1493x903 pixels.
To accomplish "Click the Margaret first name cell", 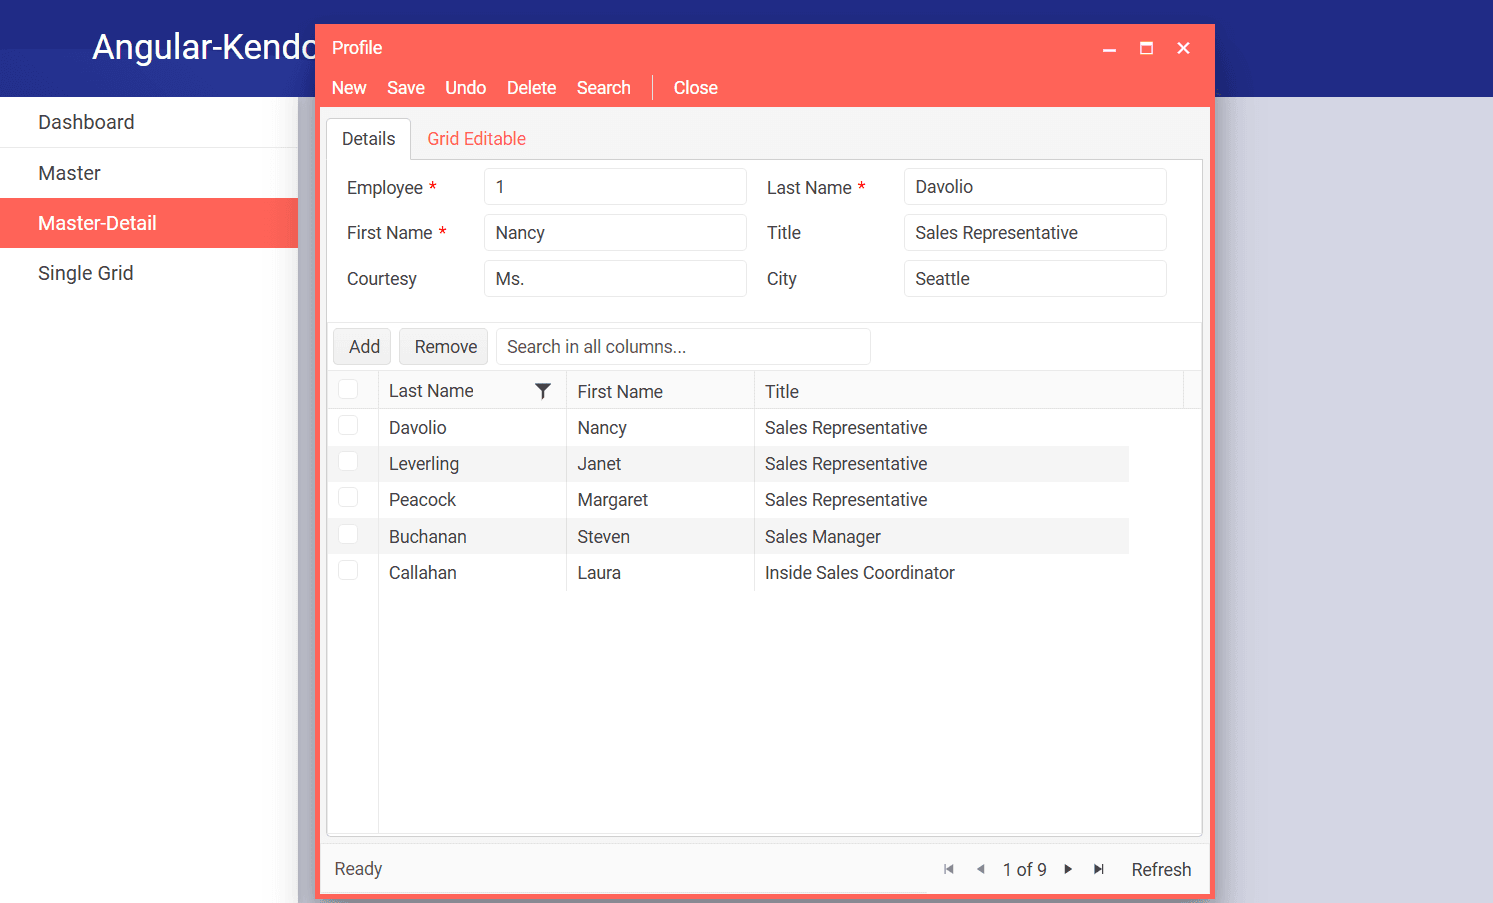I will point(660,500).
